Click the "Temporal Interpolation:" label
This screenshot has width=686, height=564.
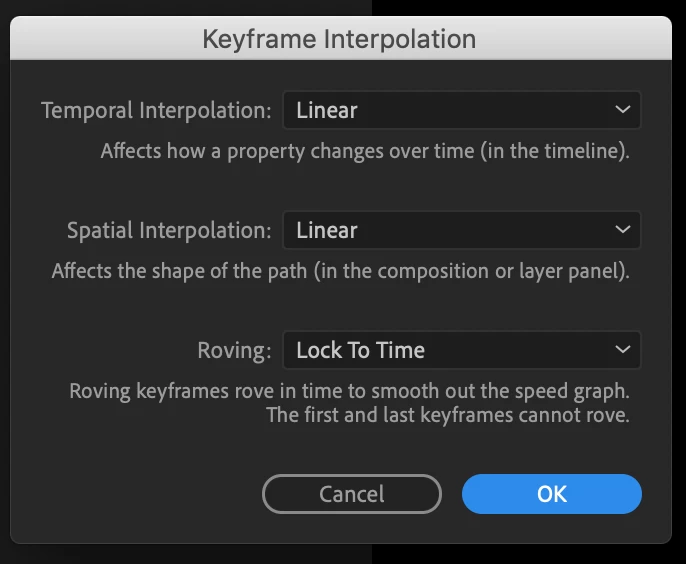[156, 110]
